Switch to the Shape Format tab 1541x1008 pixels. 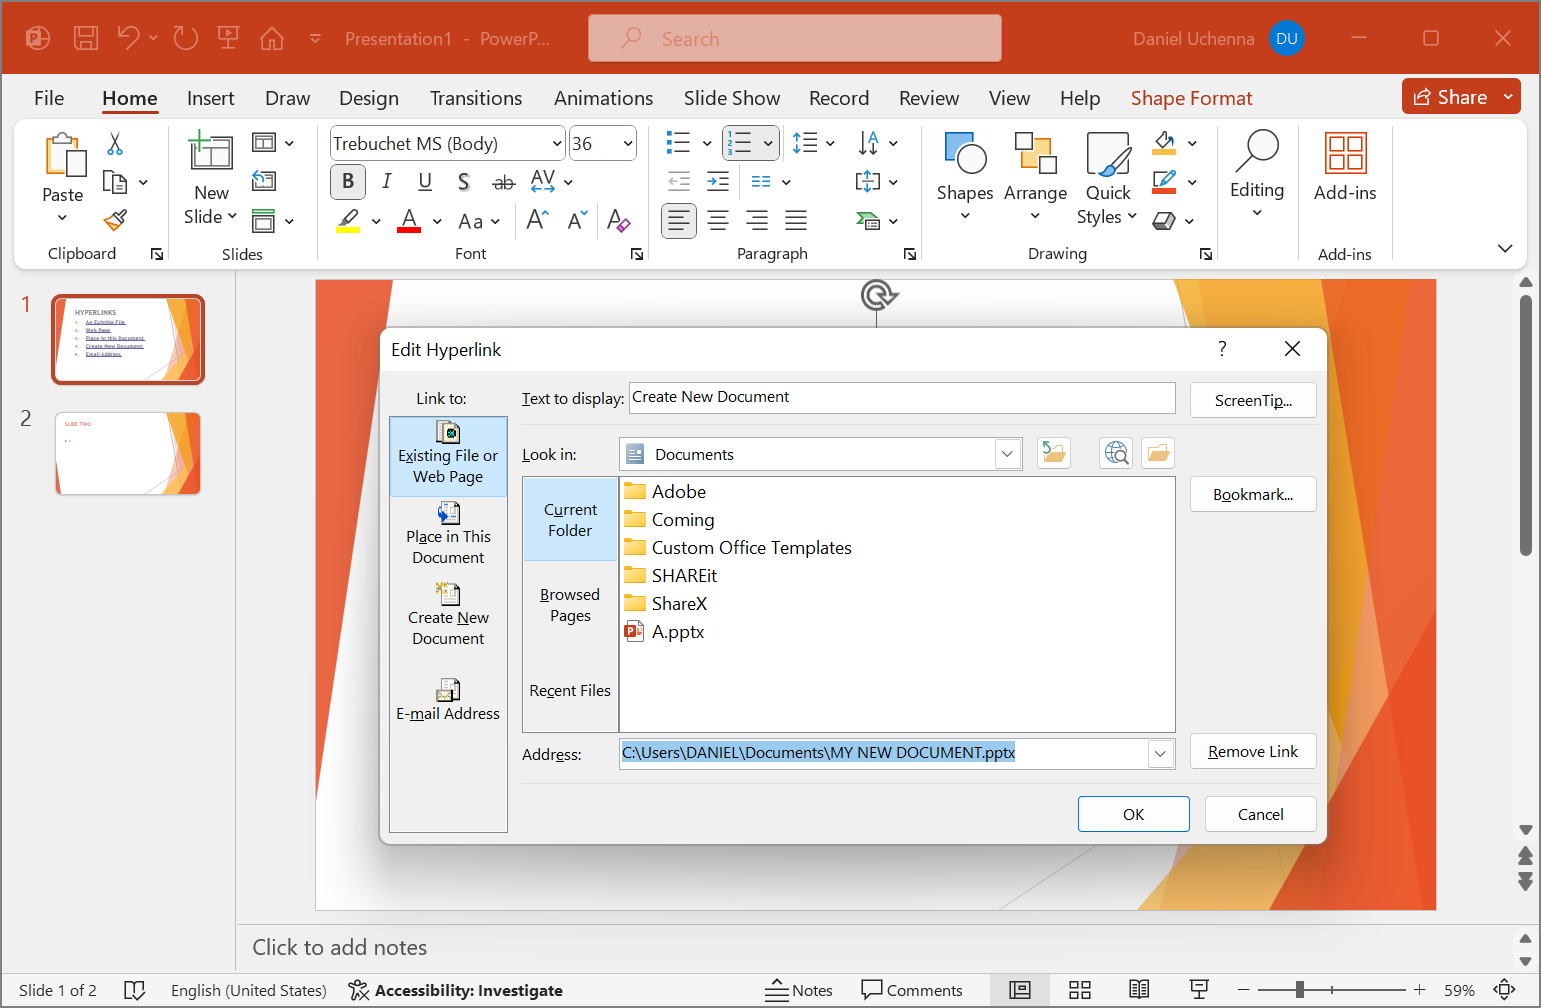(x=1191, y=98)
